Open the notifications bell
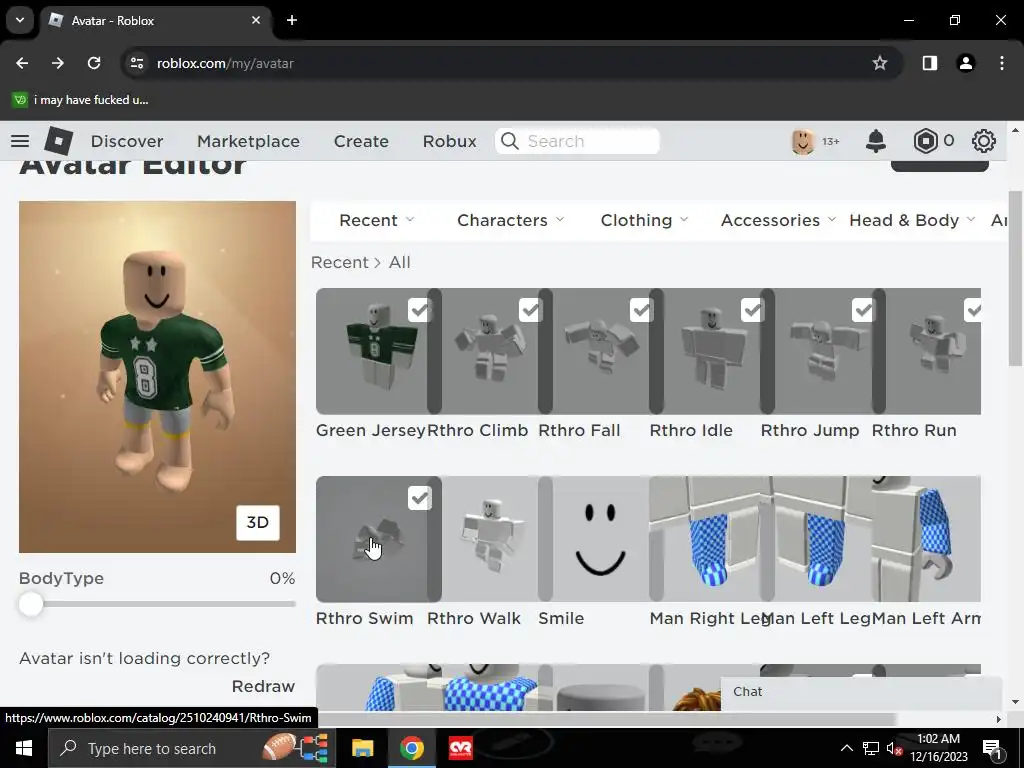 [876, 141]
